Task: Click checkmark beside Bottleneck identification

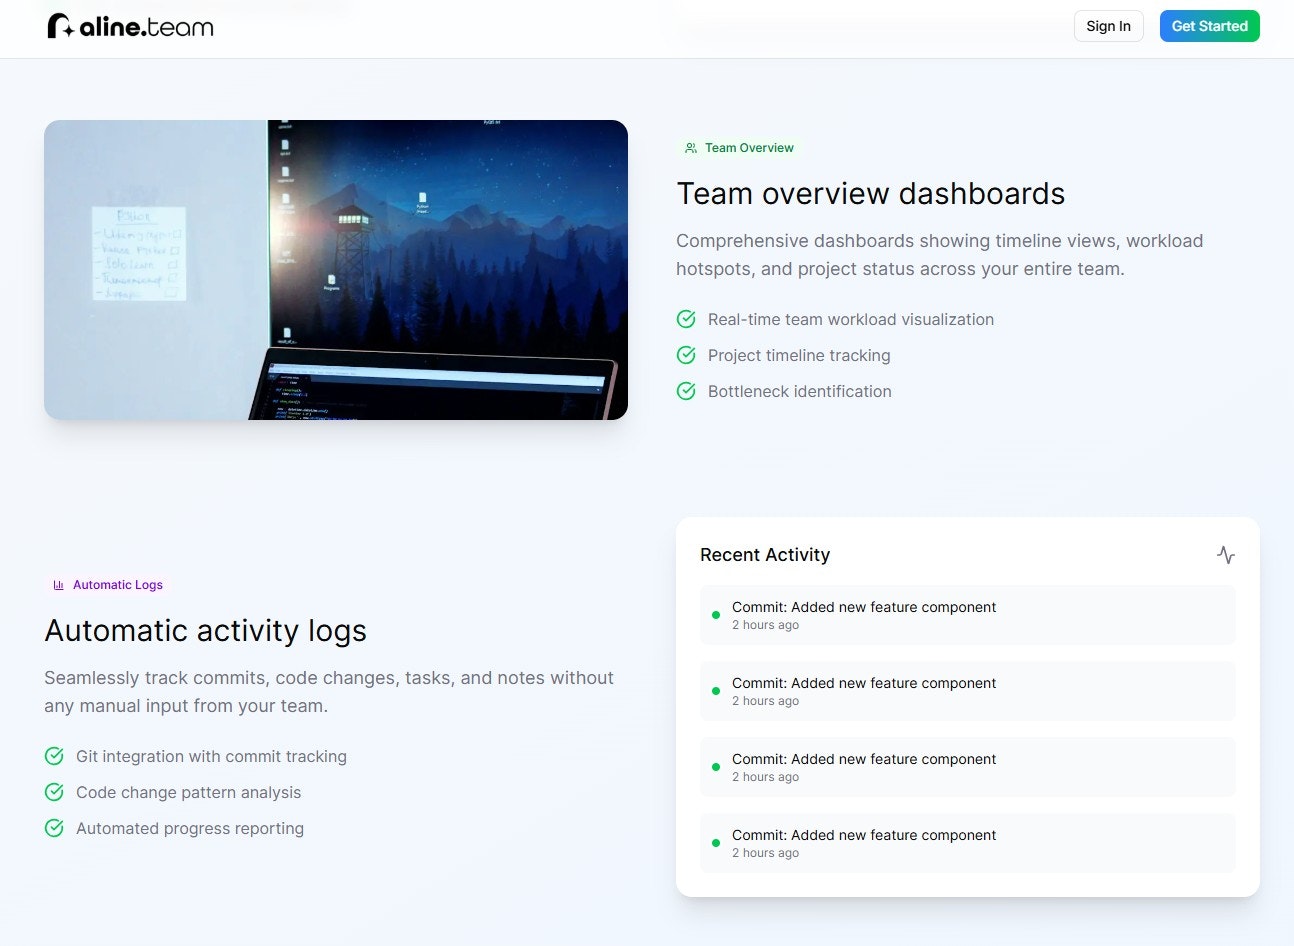Action: [x=686, y=390]
